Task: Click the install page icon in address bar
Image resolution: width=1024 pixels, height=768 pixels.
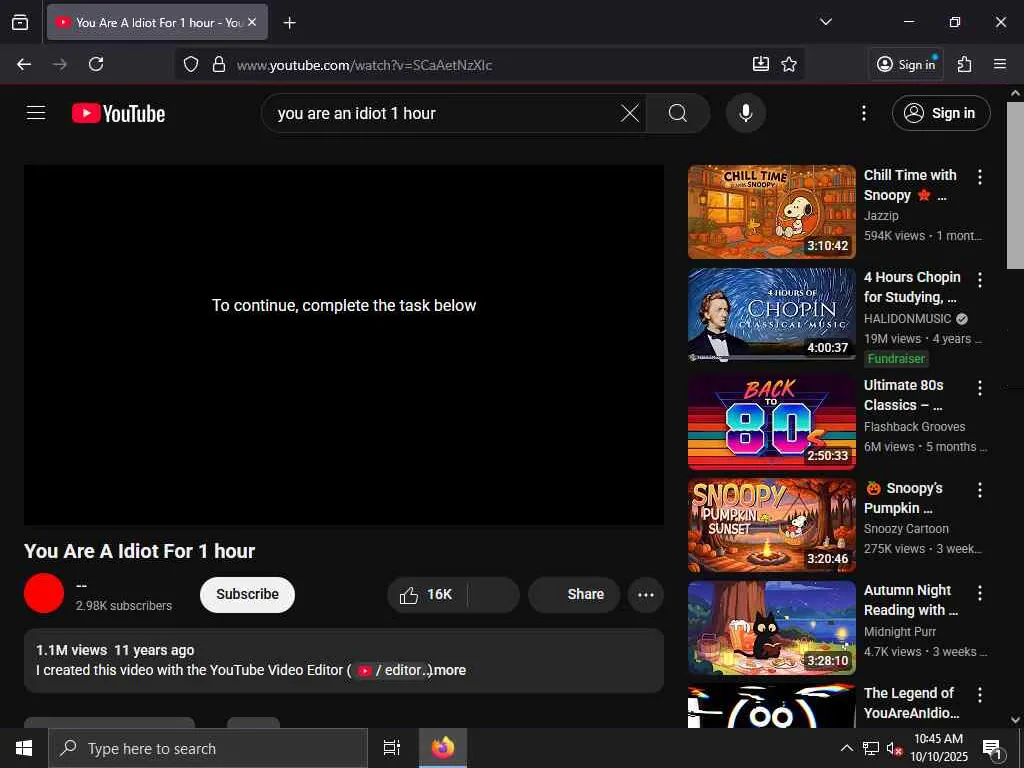Action: pos(760,64)
